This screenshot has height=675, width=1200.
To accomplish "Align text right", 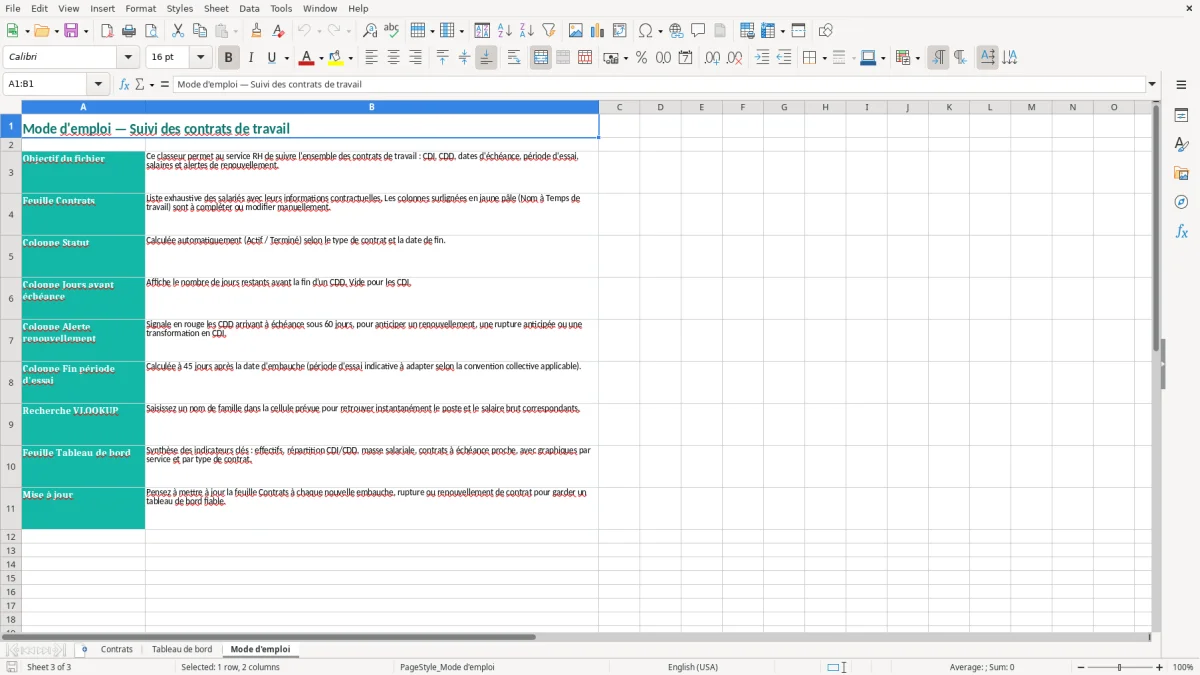I will tap(415, 58).
